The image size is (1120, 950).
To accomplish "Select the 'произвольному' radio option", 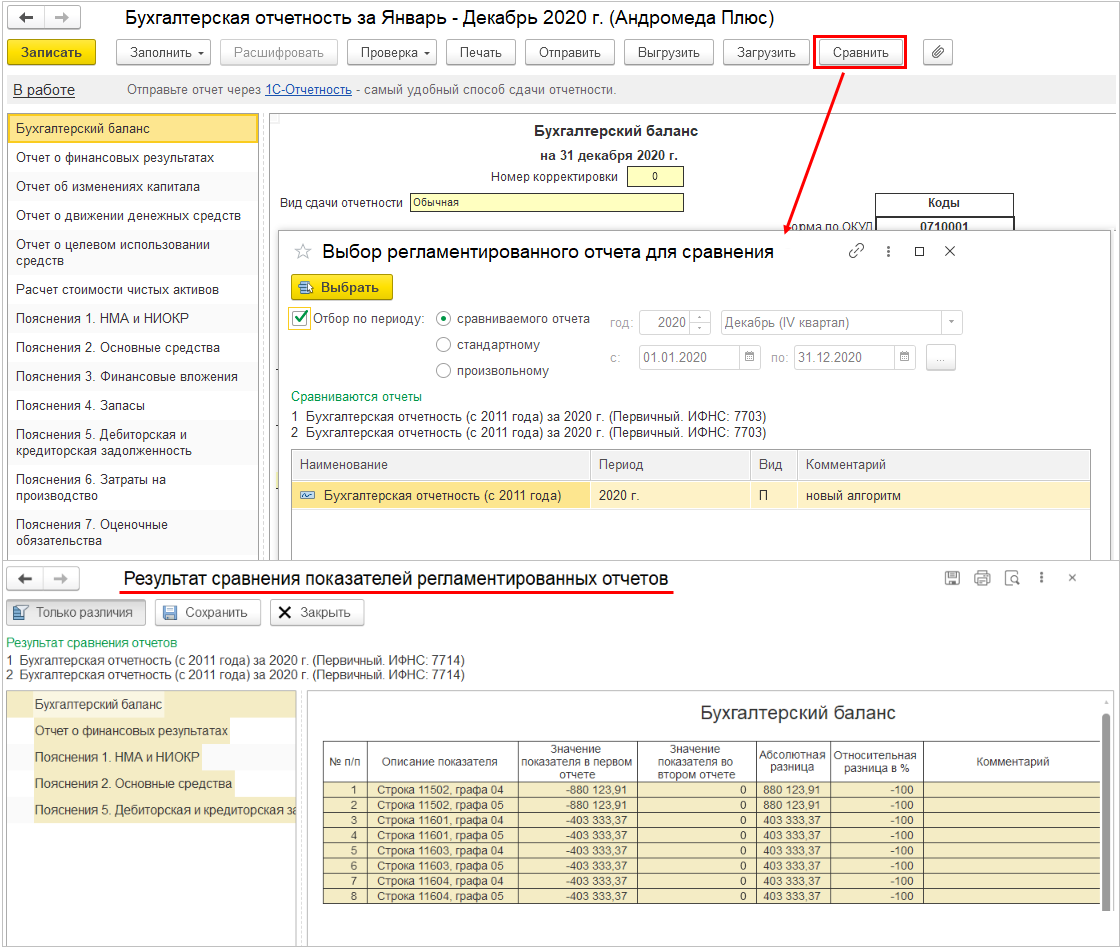I will [x=444, y=371].
